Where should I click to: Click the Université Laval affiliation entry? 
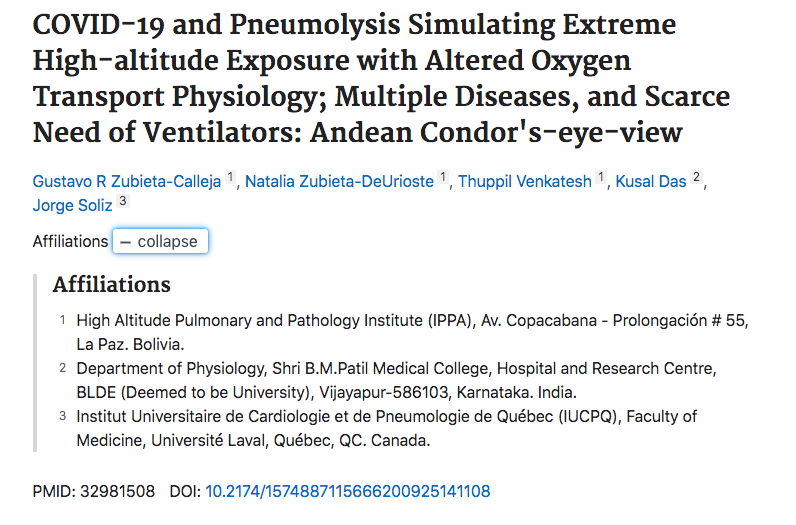(387, 427)
